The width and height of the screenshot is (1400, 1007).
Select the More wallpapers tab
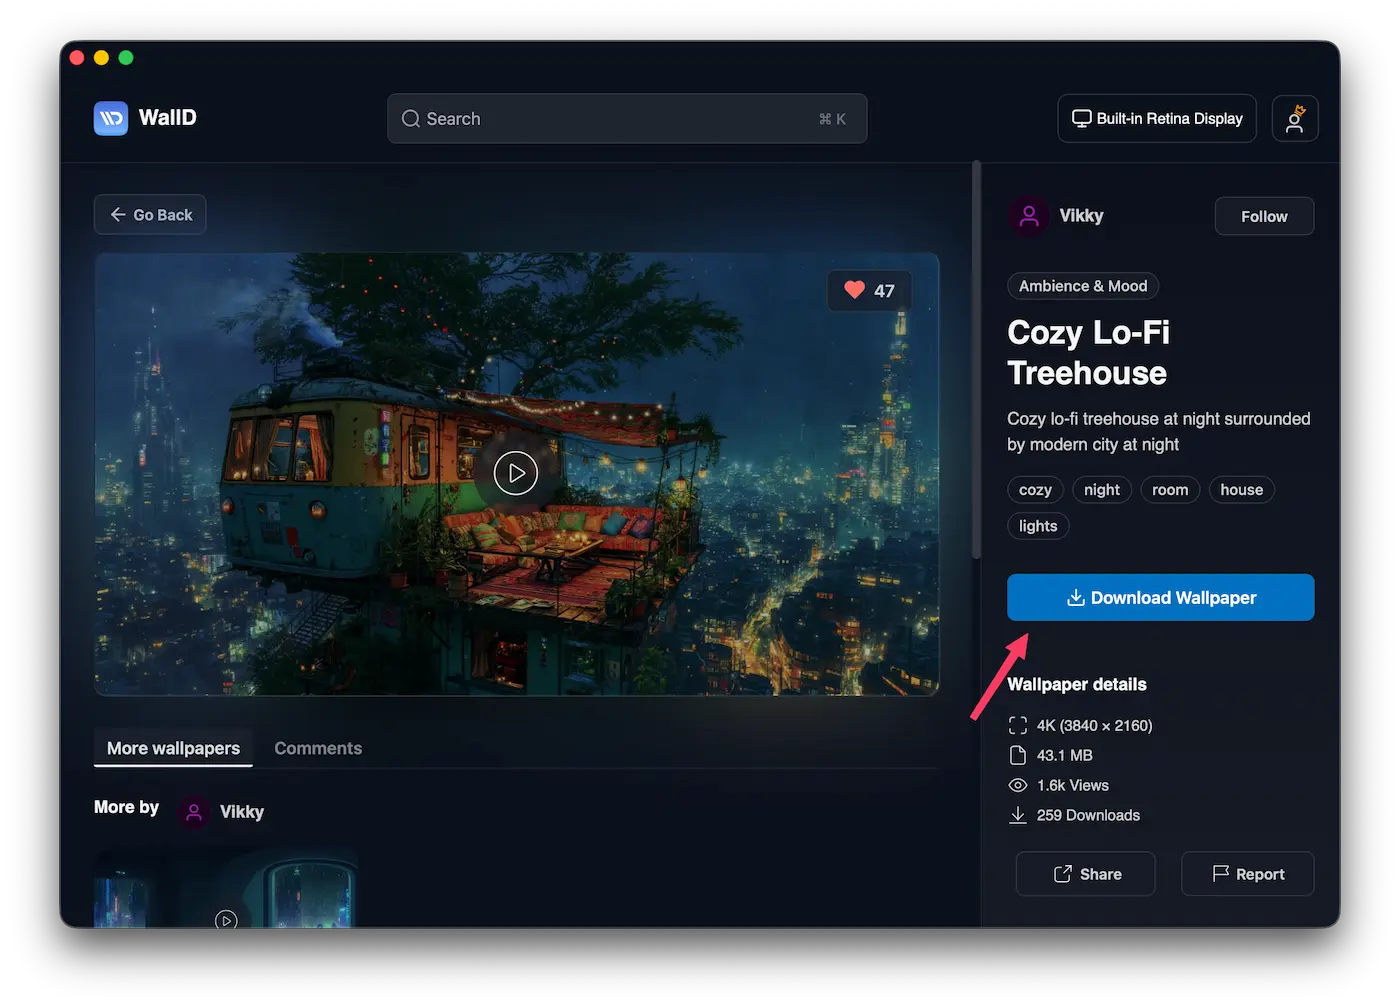[173, 748]
